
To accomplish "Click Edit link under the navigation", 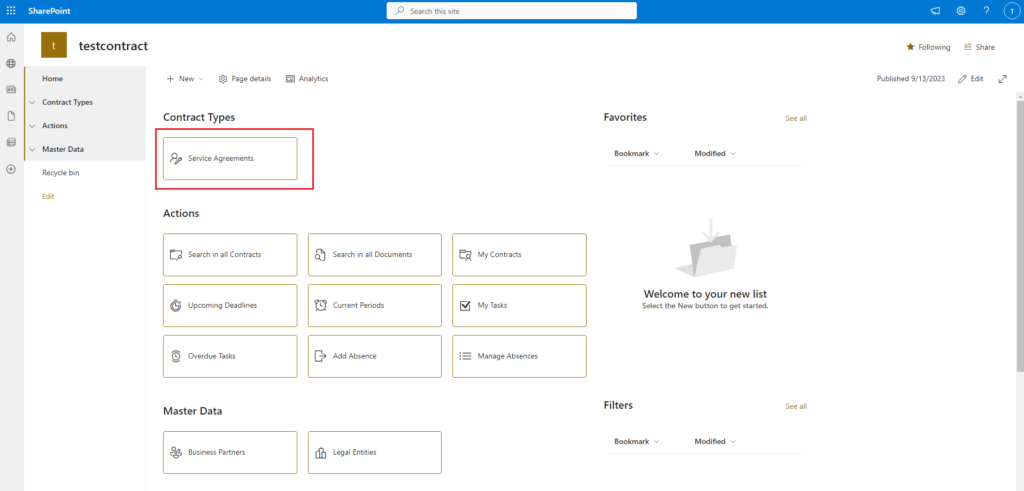I will (x=48, y=197).
